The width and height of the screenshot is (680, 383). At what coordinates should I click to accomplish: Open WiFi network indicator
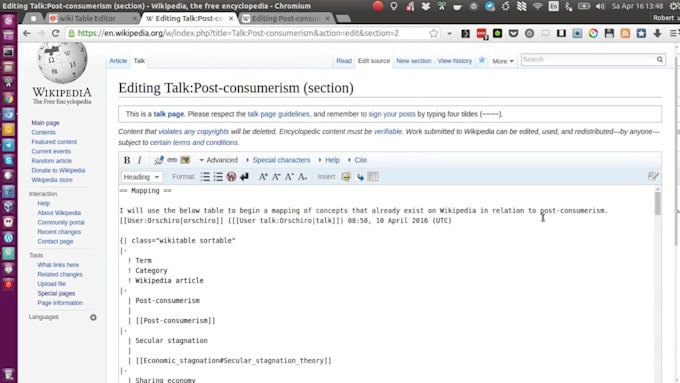pos(537,6)
